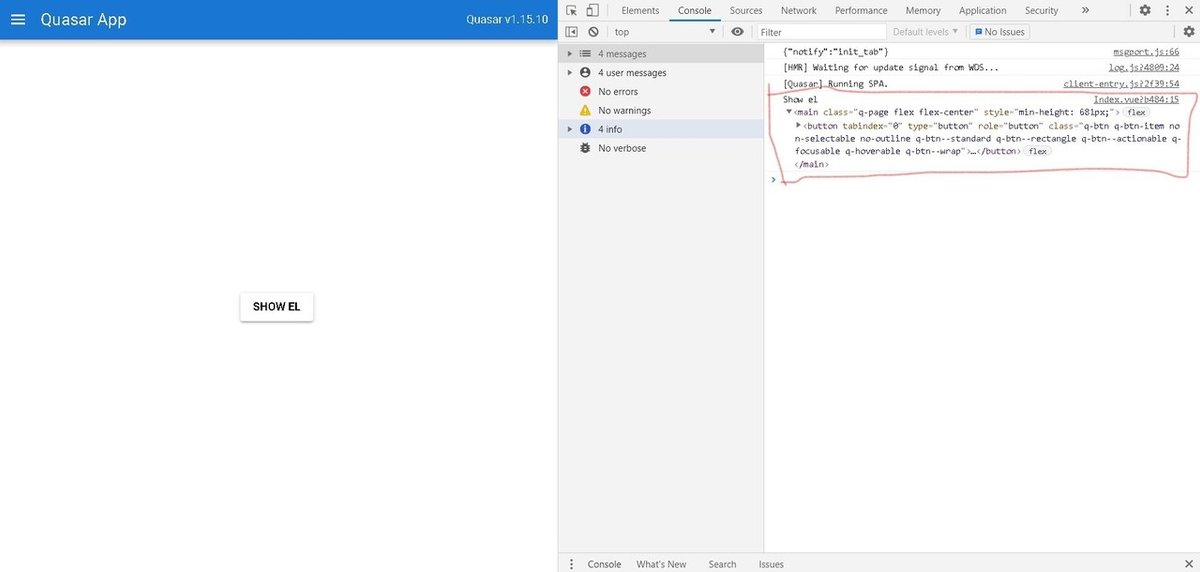Toggle the console sidebar icon
Screen dimensions: 1200x572
571,32
